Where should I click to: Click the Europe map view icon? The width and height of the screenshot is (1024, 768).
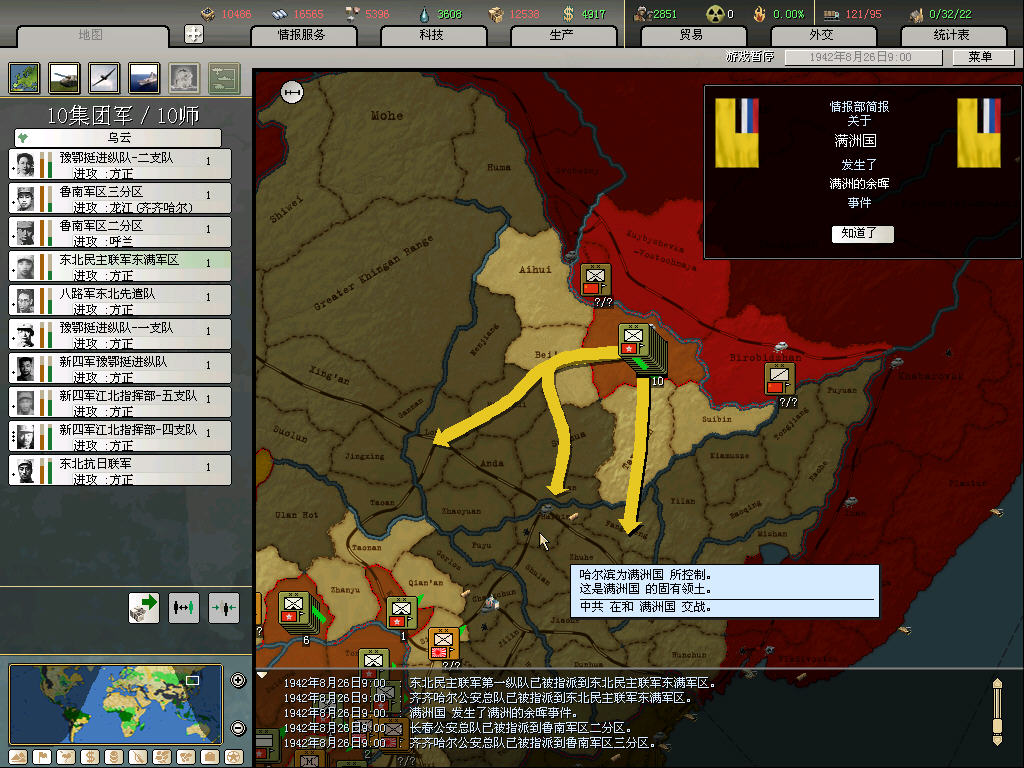[x=24, y=76]
